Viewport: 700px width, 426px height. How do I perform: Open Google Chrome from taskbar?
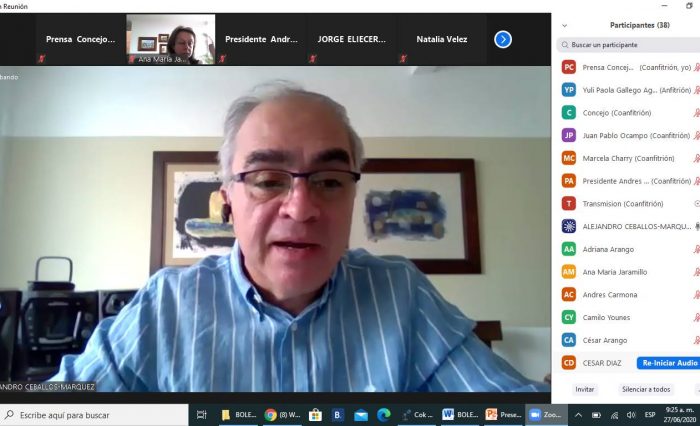271,414
